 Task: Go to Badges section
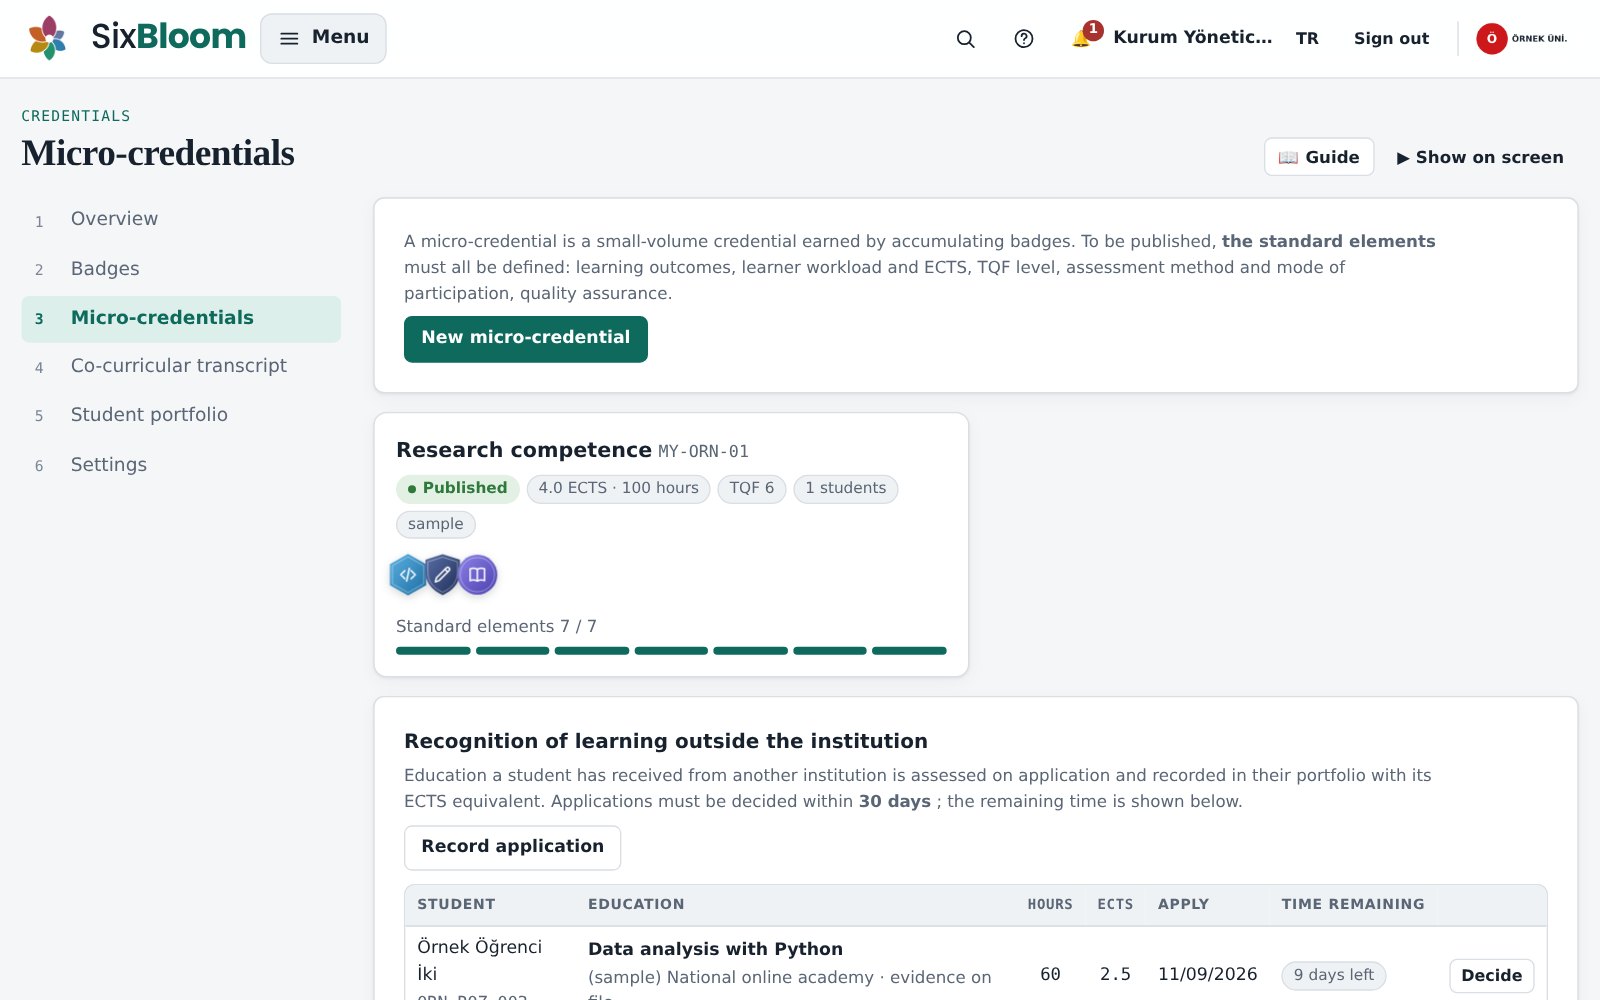click(181, 269)
